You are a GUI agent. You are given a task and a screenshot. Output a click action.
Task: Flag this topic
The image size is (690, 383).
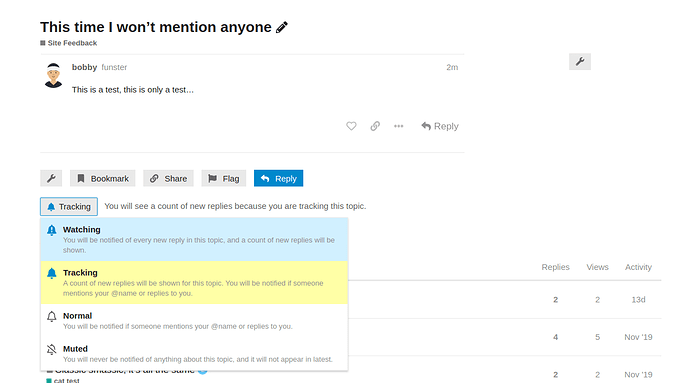(x=224, y=178)
